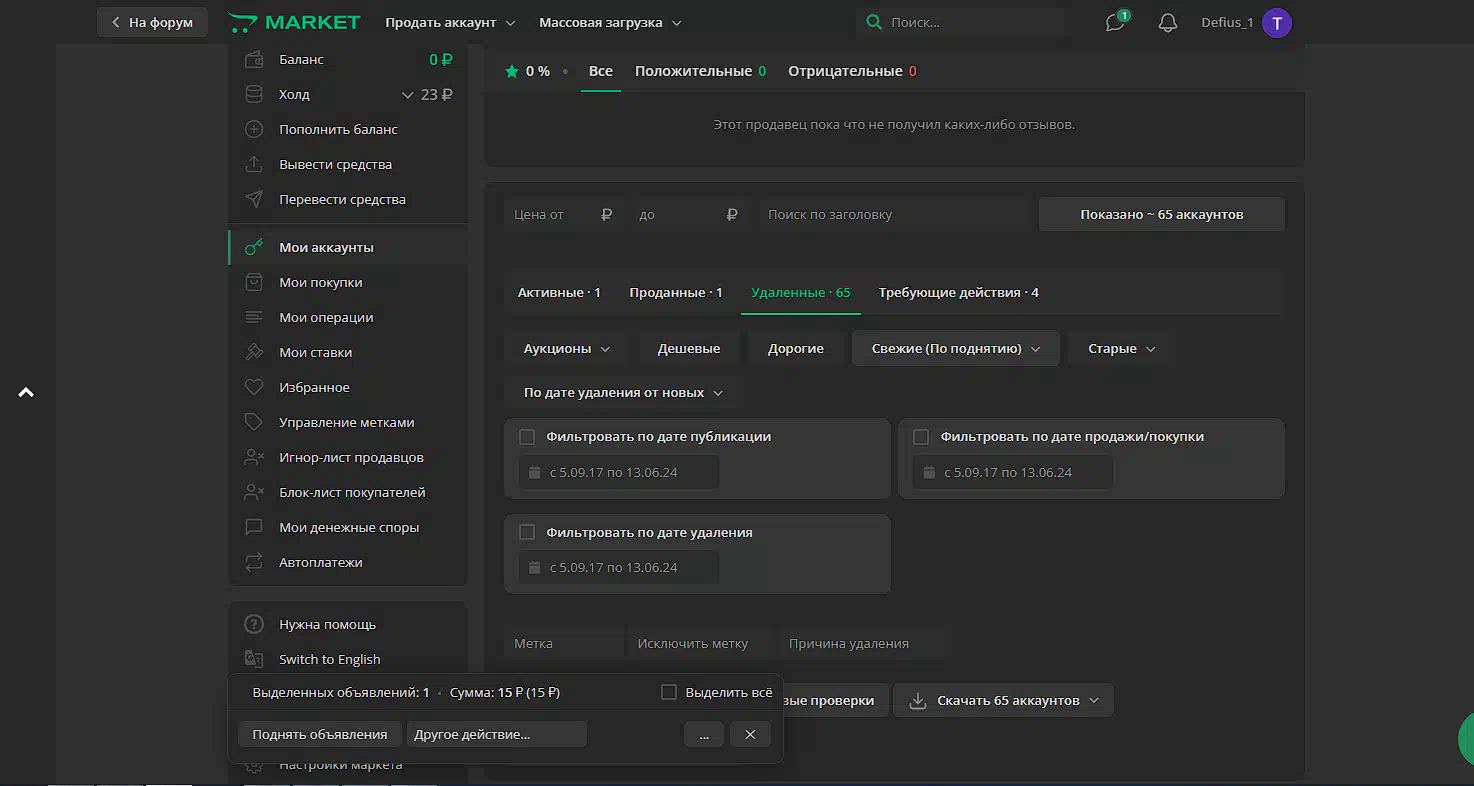1474x786 pixels.
Task: Click the upload icon for Вывести средства
Action: coord(254,164)
